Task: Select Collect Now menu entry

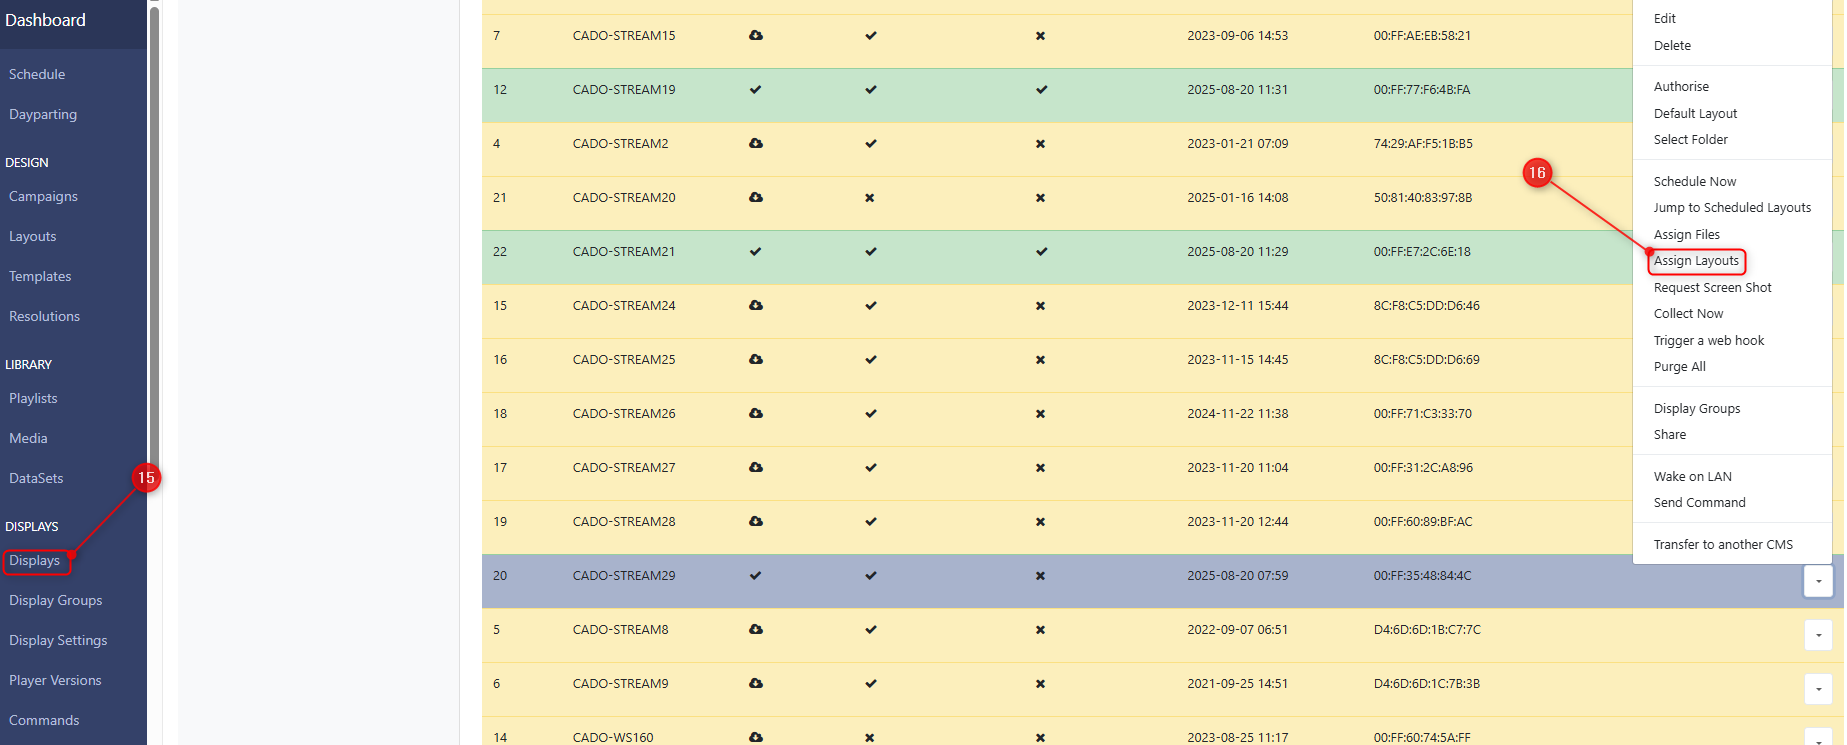Action: [x=1688, y=314]
